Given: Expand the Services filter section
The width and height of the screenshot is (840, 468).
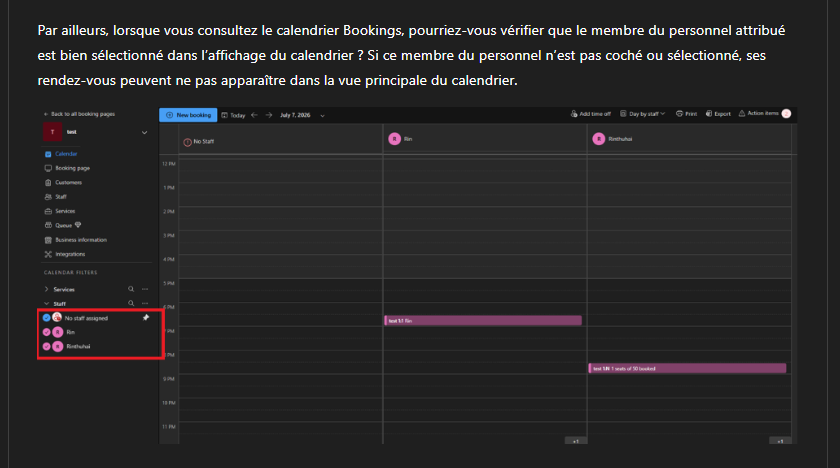Looking at the screenshot, I should point(46,289).
